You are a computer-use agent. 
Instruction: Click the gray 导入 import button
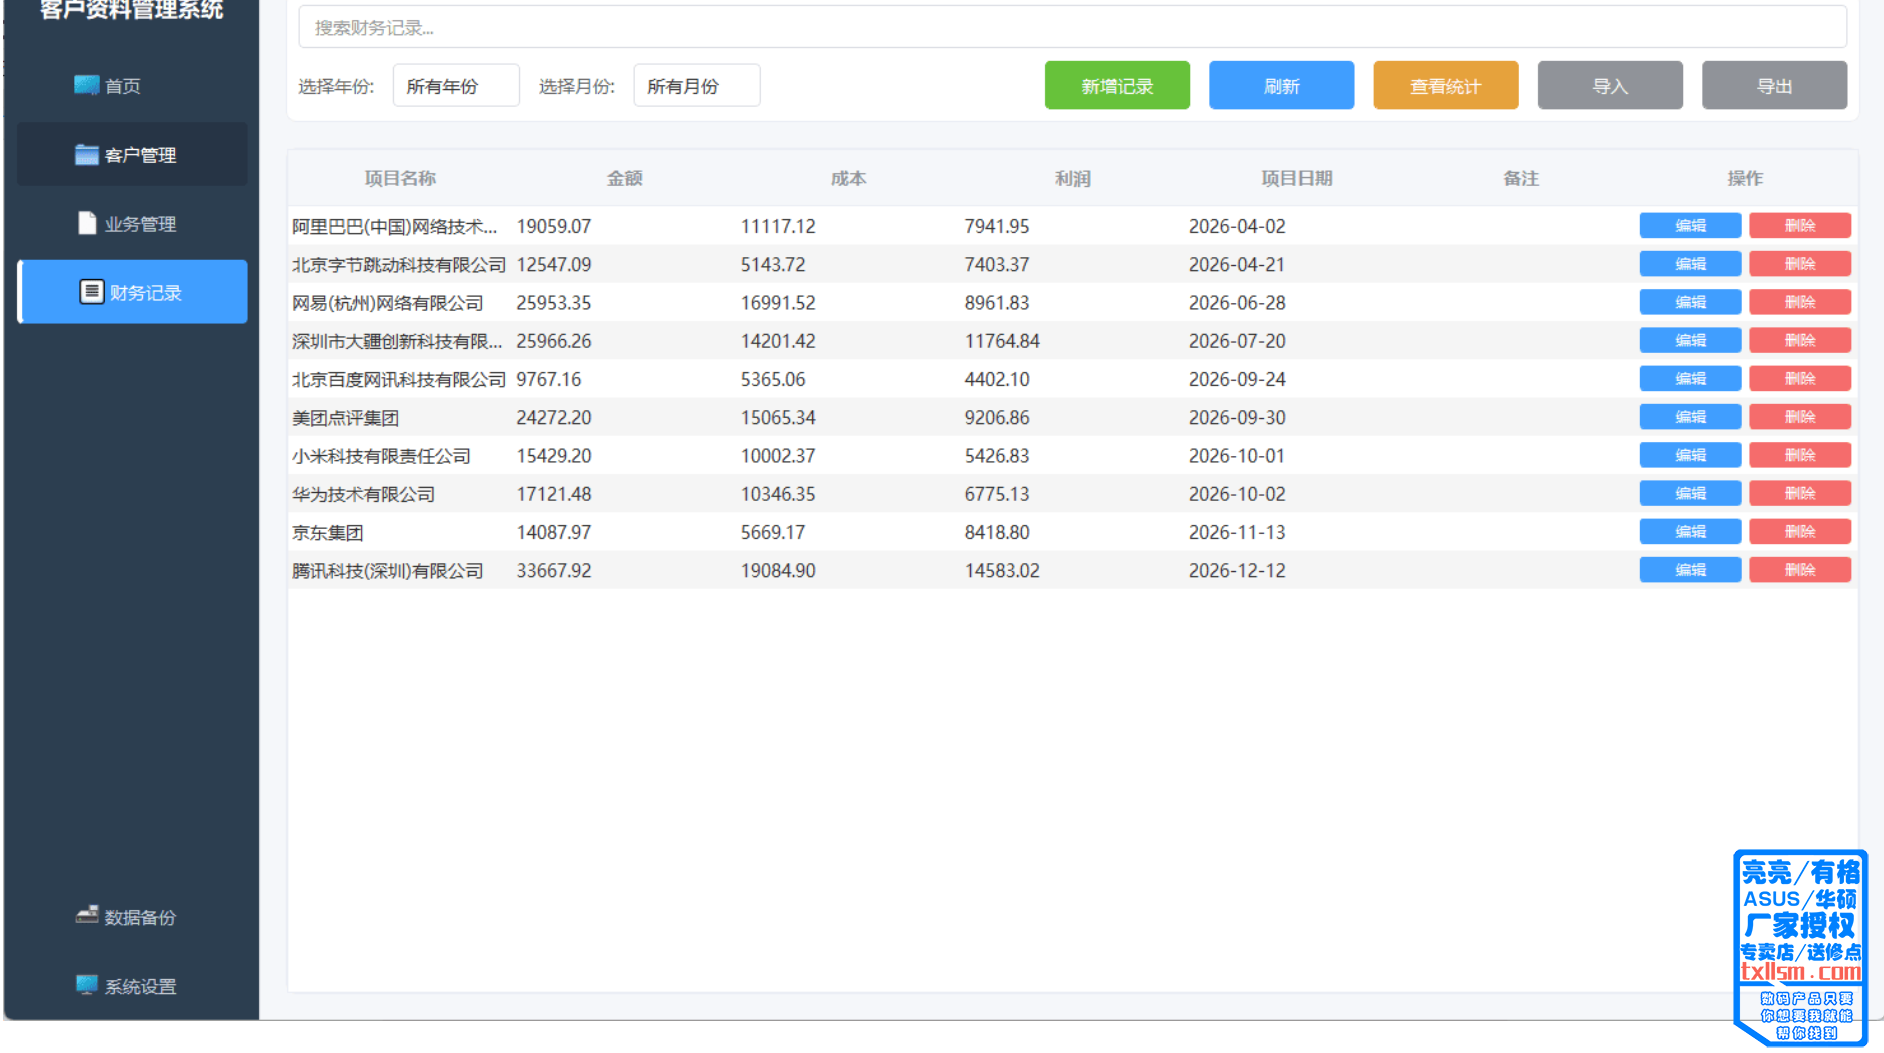[1609, 86]
